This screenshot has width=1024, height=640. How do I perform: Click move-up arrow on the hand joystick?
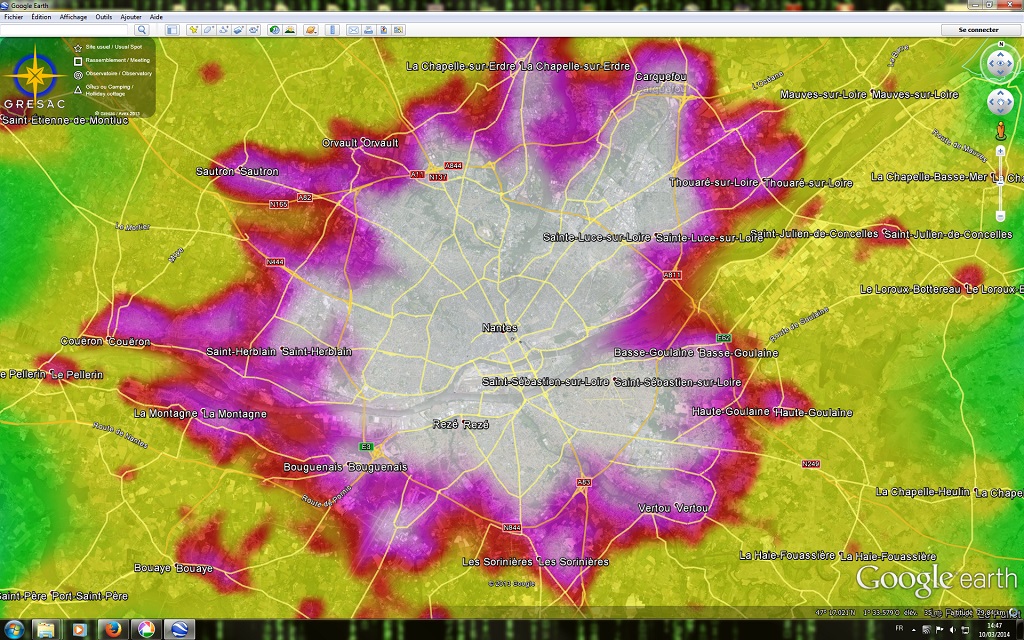1000,92
